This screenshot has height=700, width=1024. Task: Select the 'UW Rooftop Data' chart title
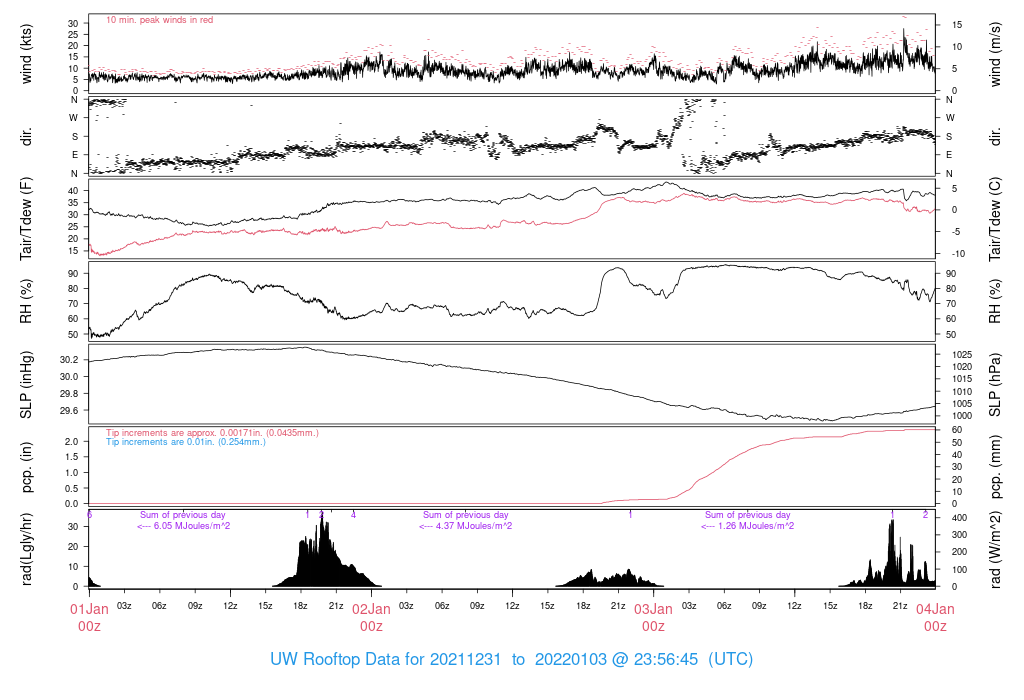(511, 659)
